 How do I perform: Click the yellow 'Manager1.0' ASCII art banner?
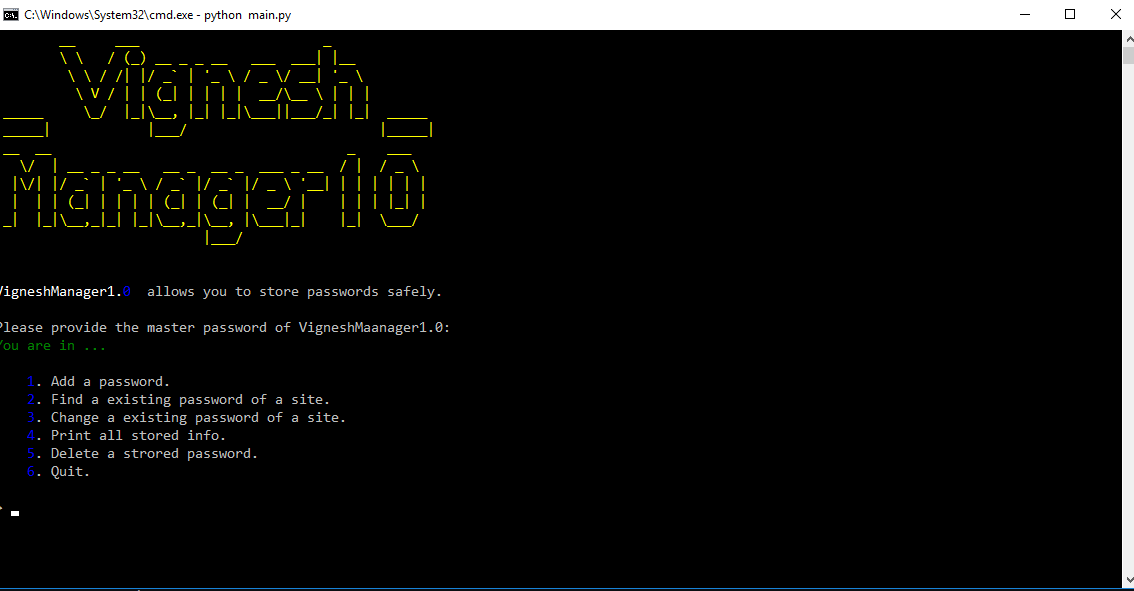tap(213, 197)
